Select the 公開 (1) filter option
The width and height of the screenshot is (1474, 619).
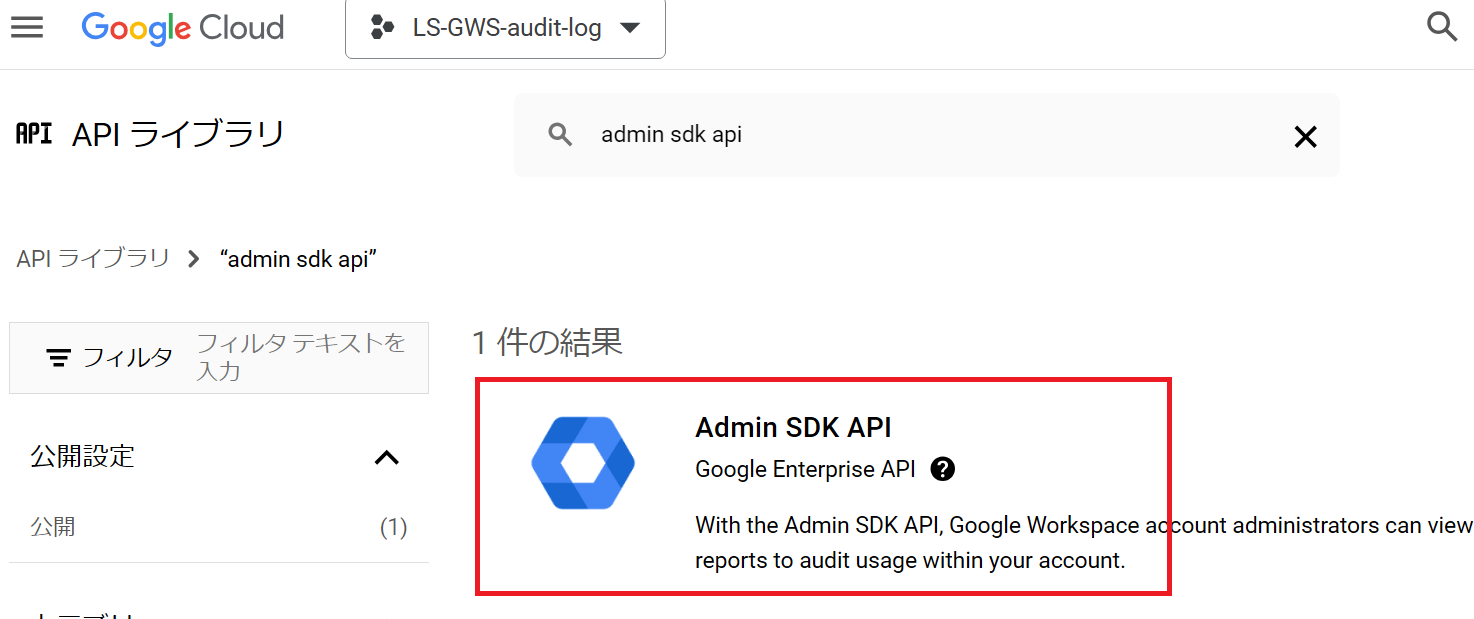(x=219, y=527)
